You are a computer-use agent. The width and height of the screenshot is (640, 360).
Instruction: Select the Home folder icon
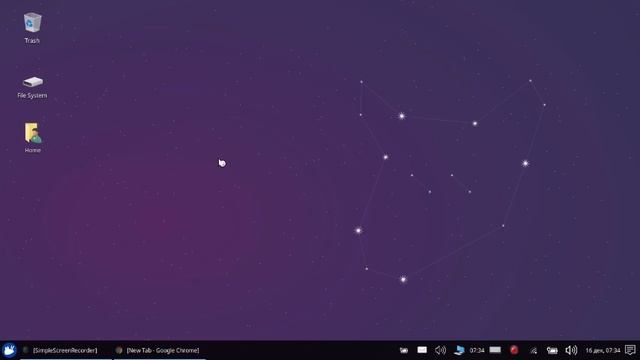(33, 133)
